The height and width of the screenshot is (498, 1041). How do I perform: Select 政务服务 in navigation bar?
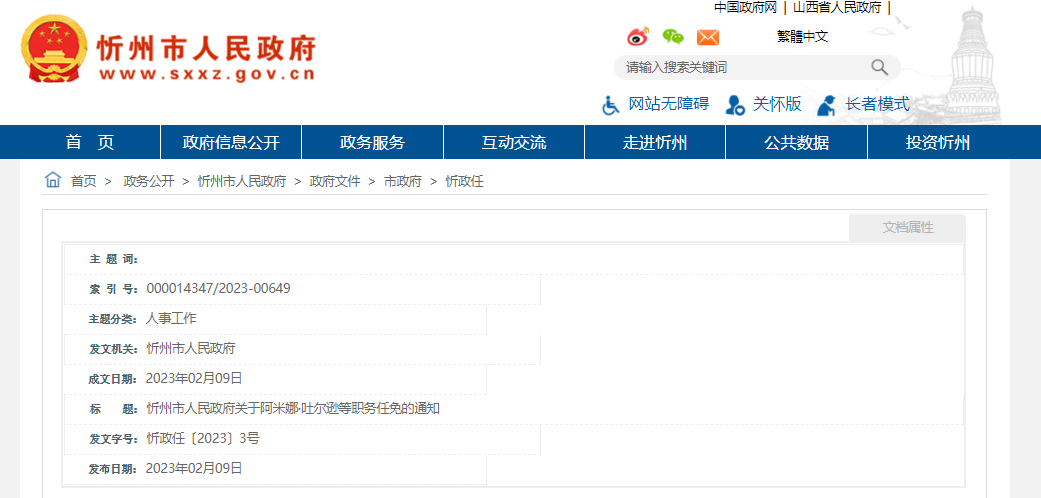click(x=372, y=142)
